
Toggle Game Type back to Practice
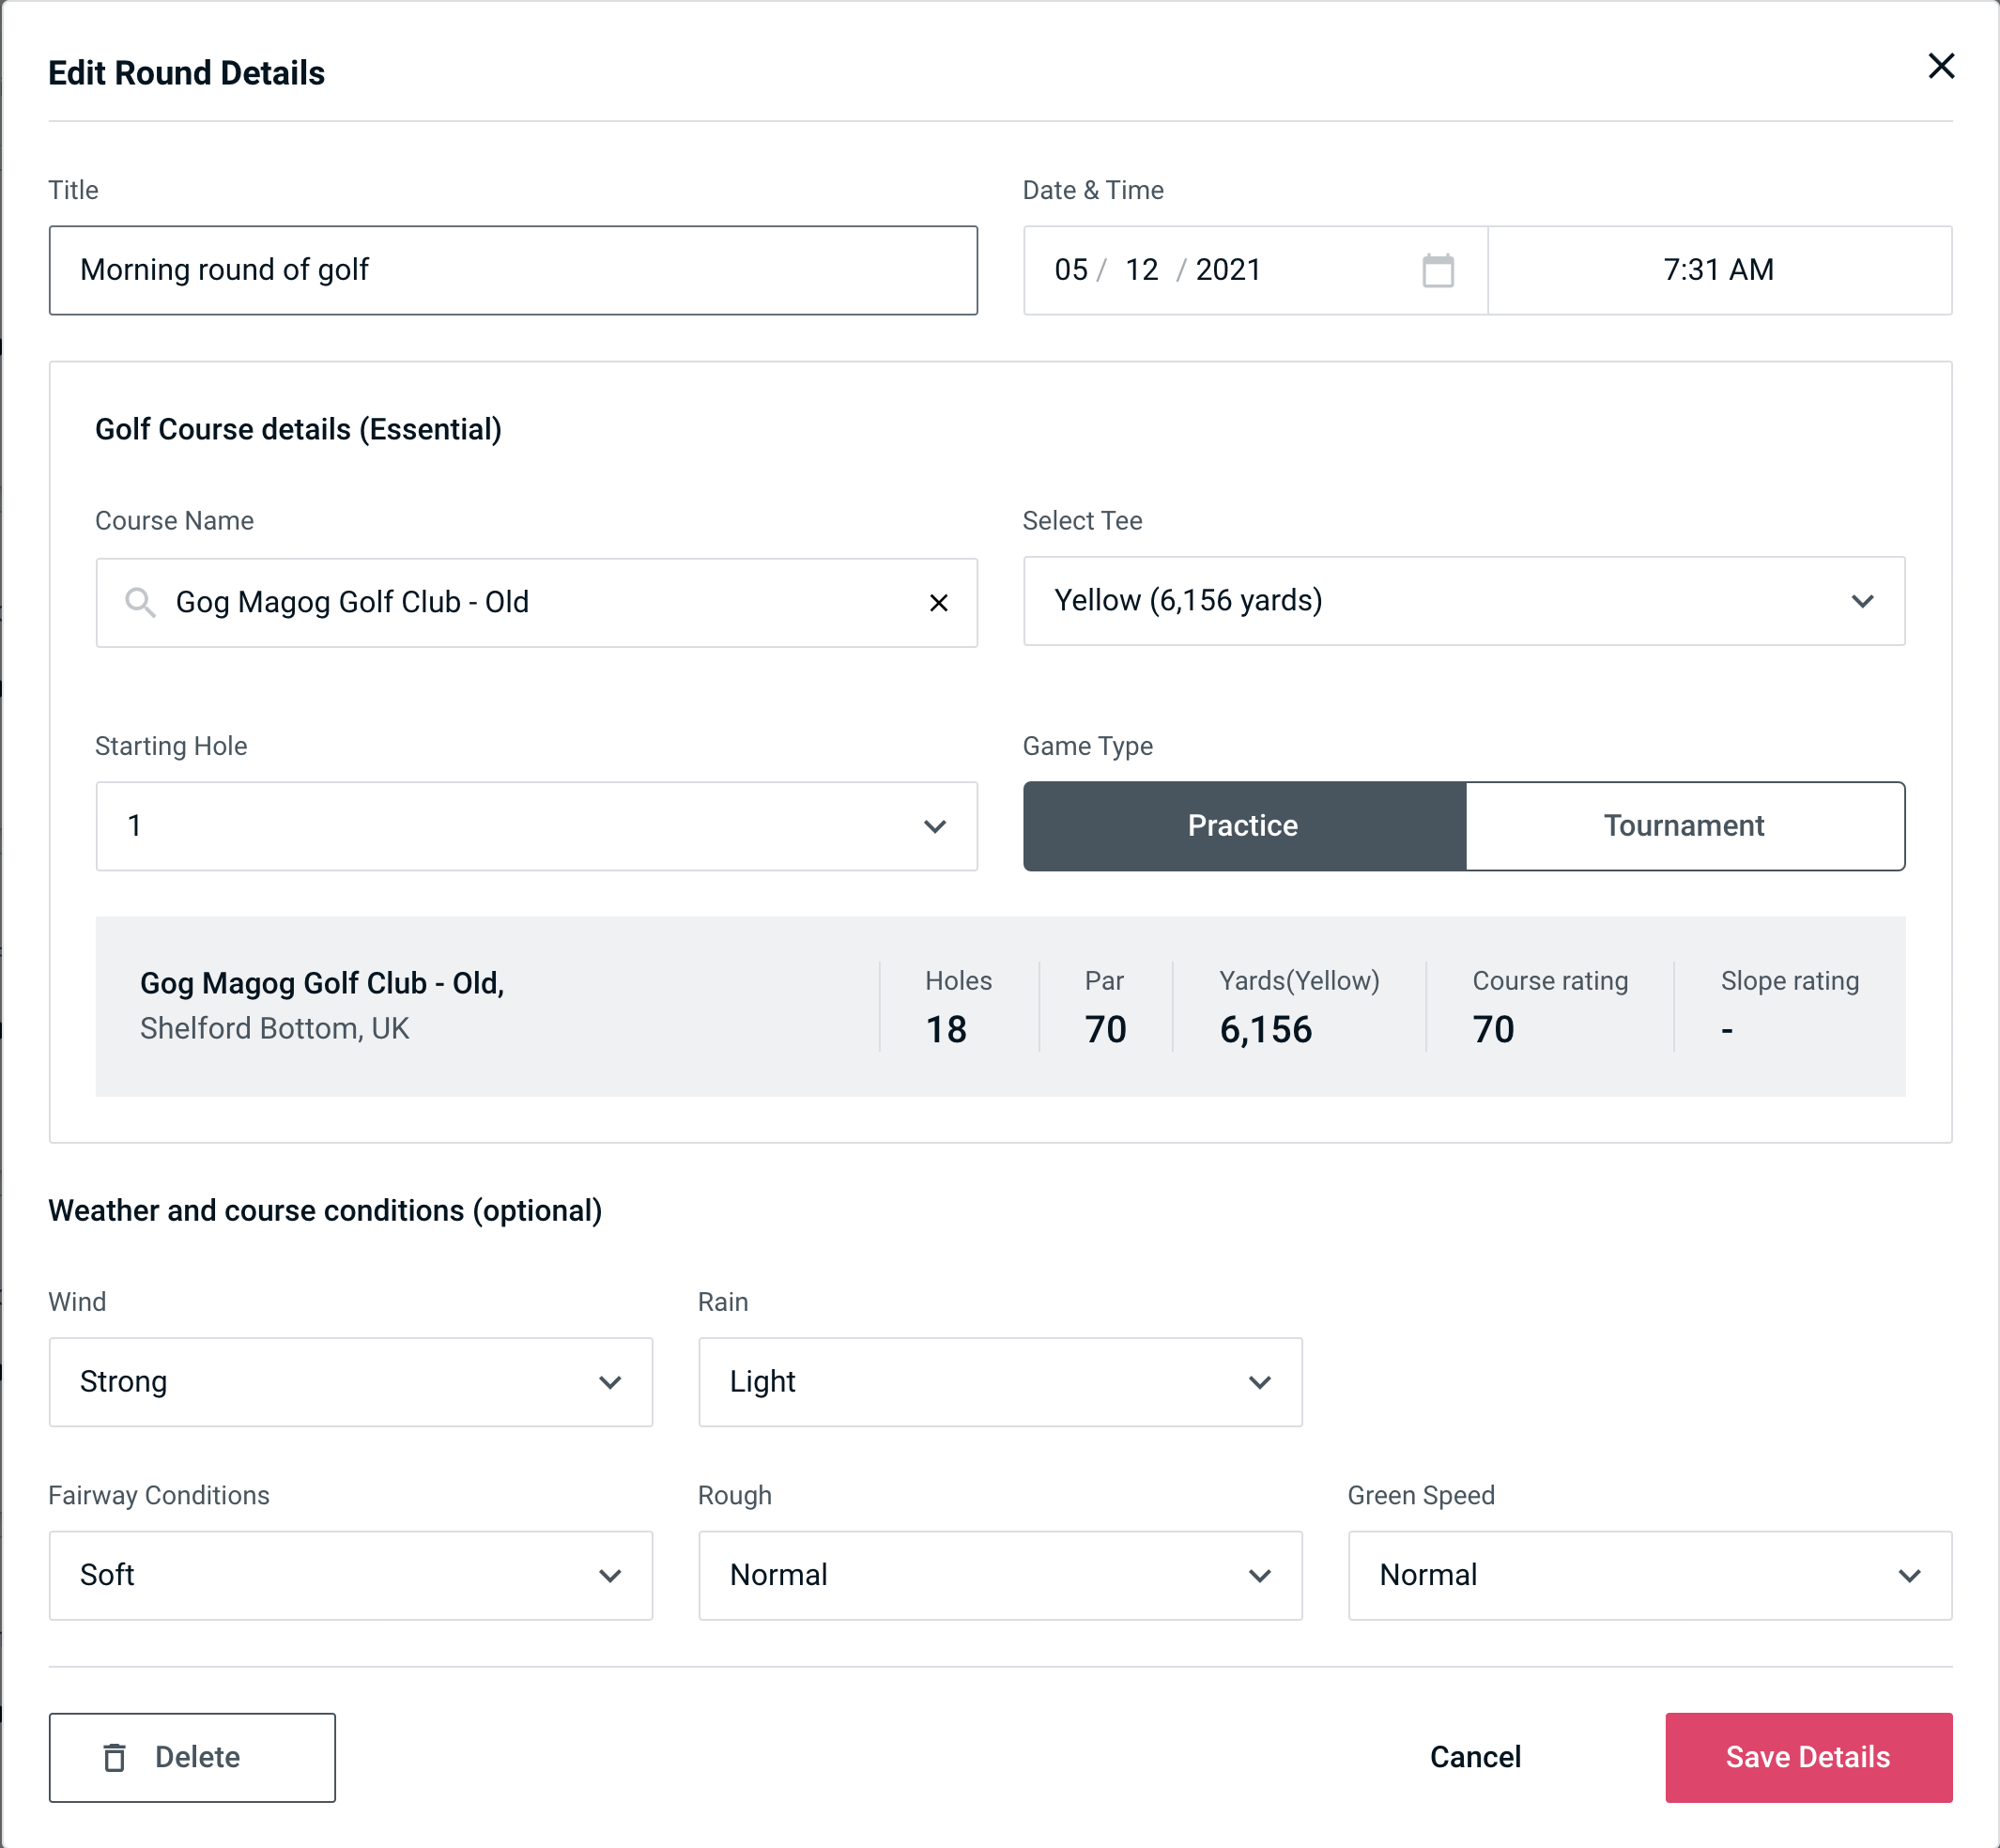[1242, 825]
